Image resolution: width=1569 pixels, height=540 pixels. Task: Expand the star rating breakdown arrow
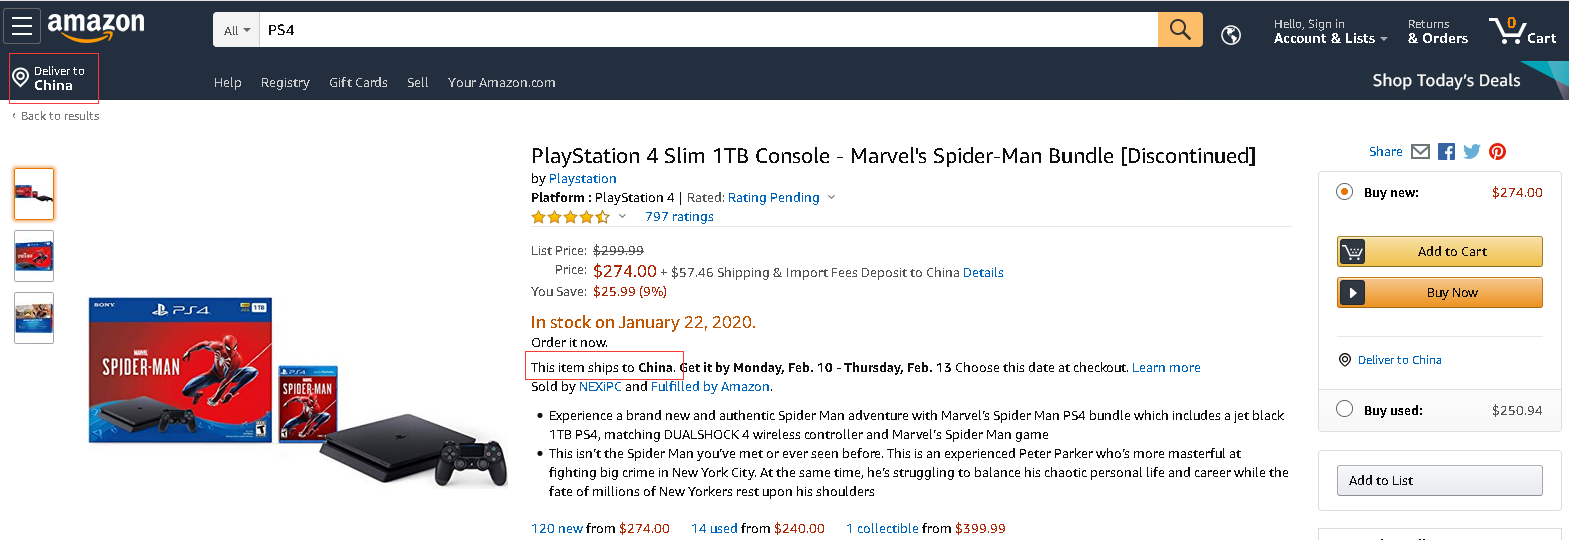point(622,216)
